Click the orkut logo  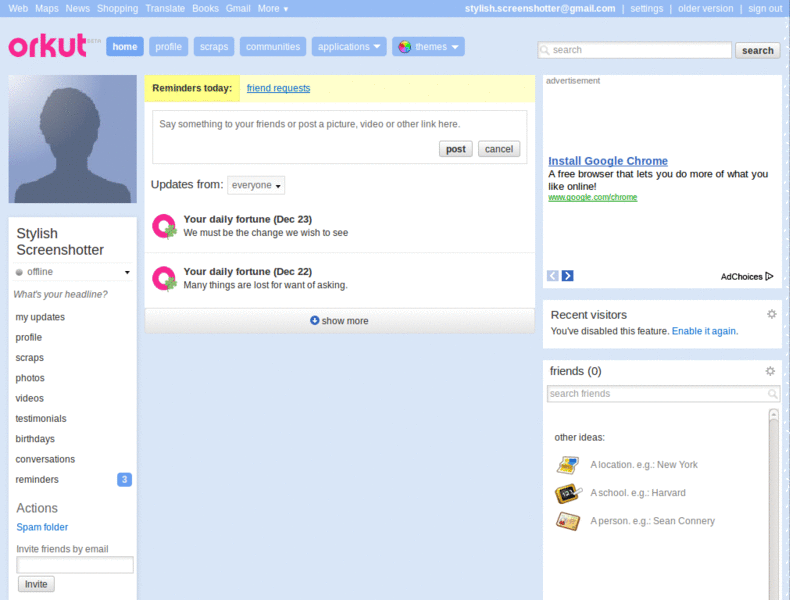pyautogui.click(x=47, y=45)
